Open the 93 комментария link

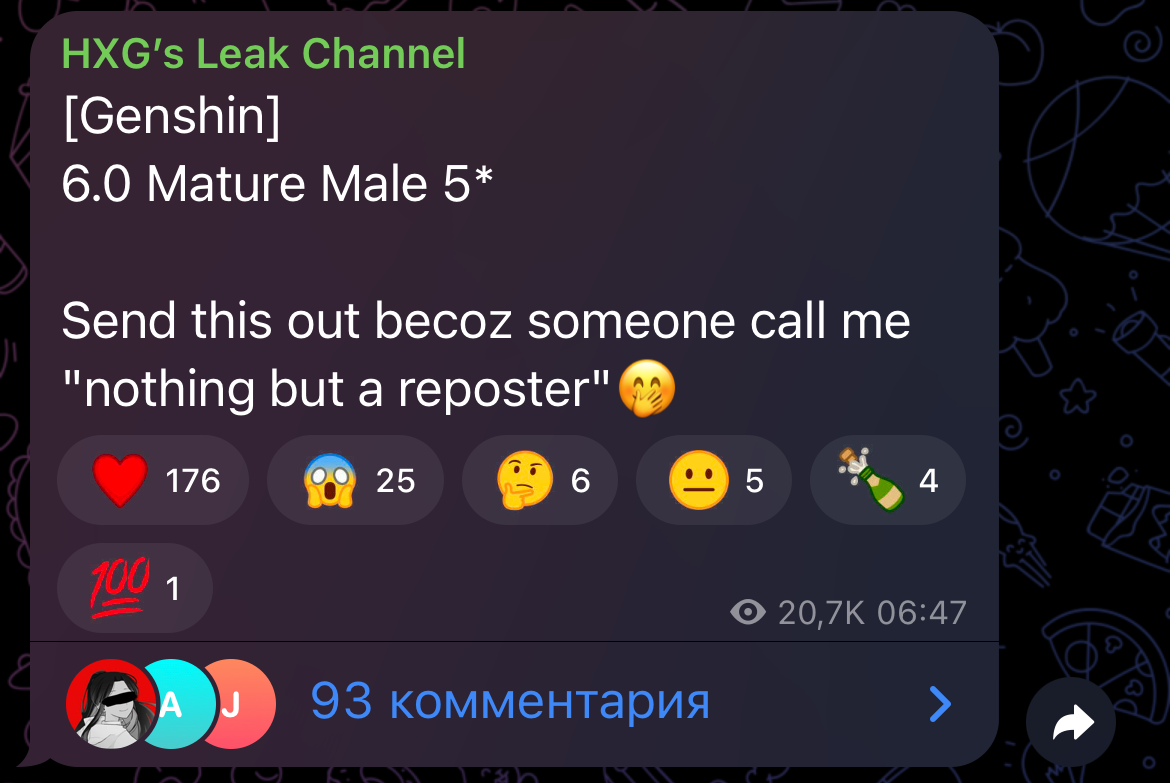click(x=510, y=702)
